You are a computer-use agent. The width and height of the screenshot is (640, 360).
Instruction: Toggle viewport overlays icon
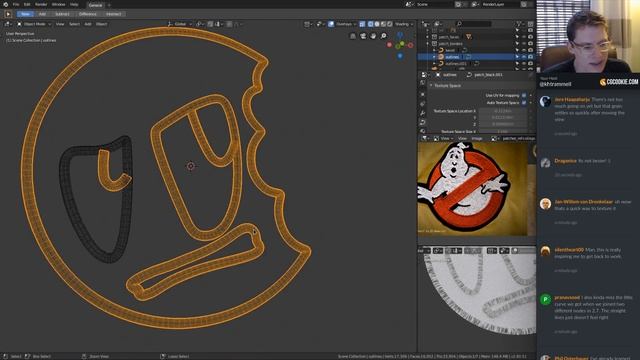point(331,24)
